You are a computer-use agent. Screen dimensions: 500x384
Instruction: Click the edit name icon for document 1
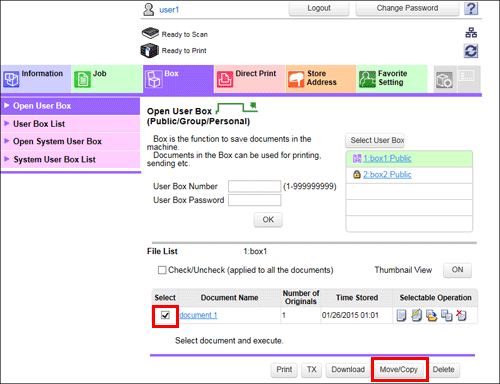416,315
